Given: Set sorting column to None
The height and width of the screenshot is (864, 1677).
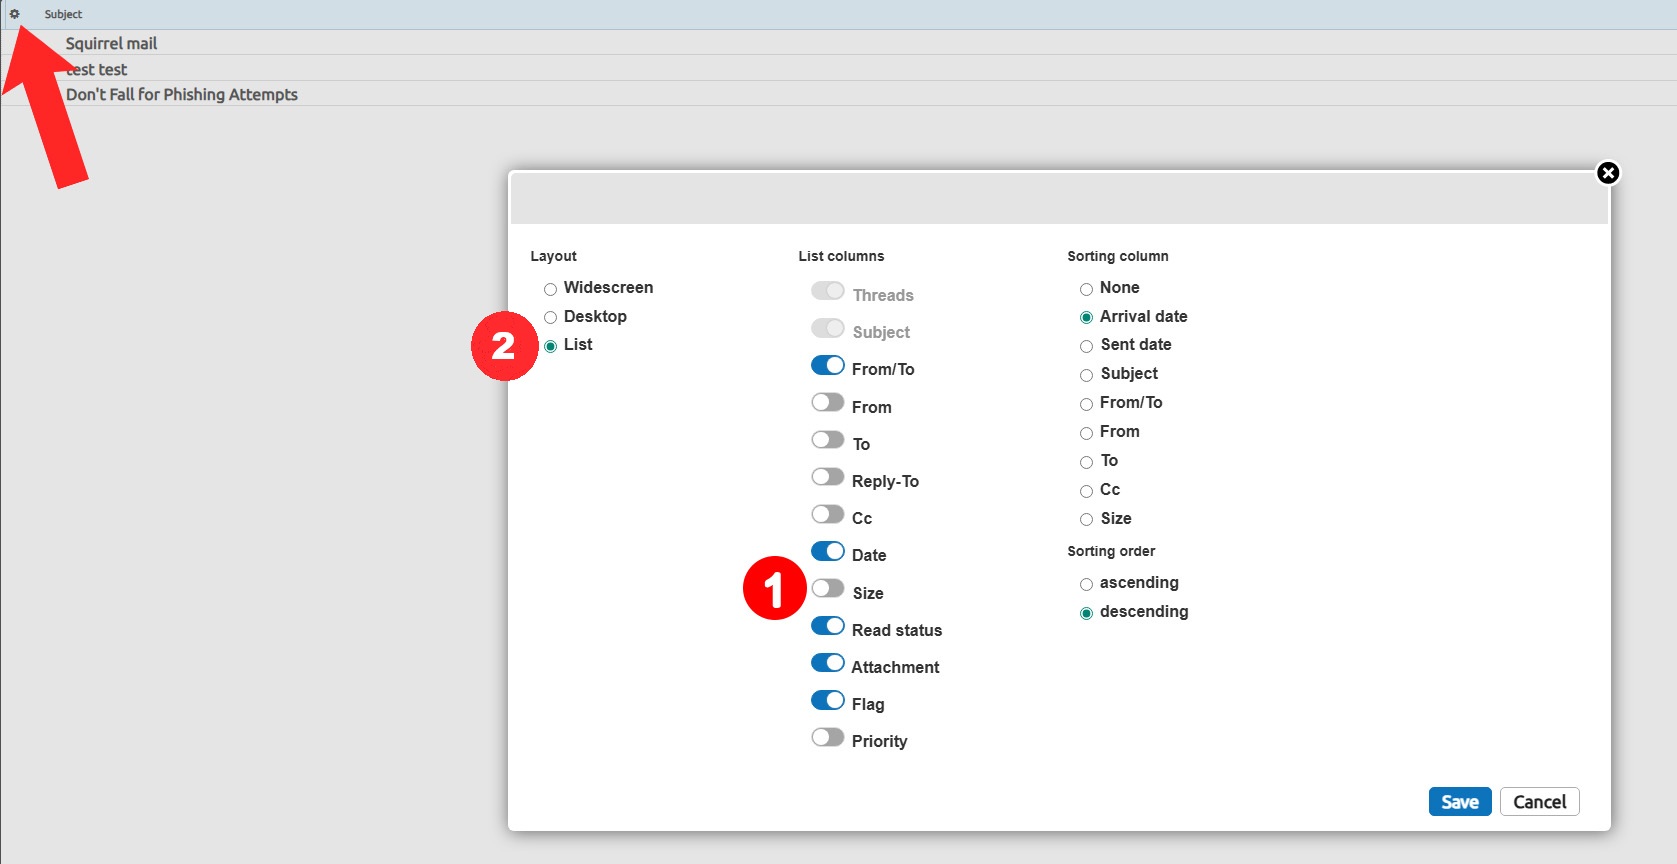Looking at the screenshot, I should click(1086, 289).
